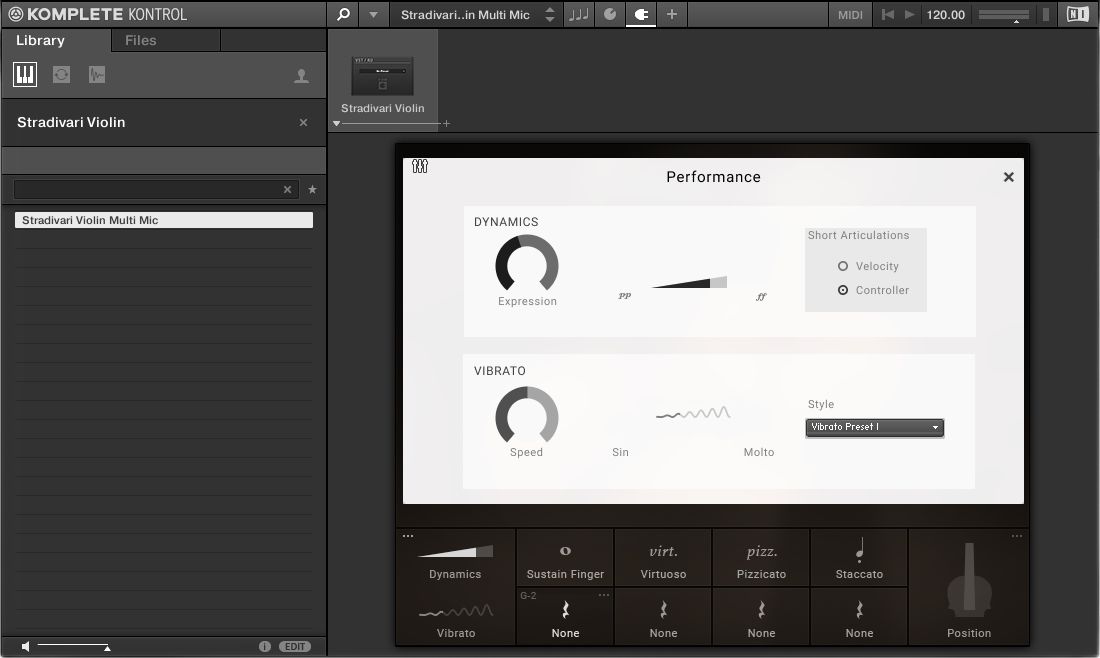Activate the plug-in panel icon in the toolbar
The image size is (1100, 658).
pos(640,15)
